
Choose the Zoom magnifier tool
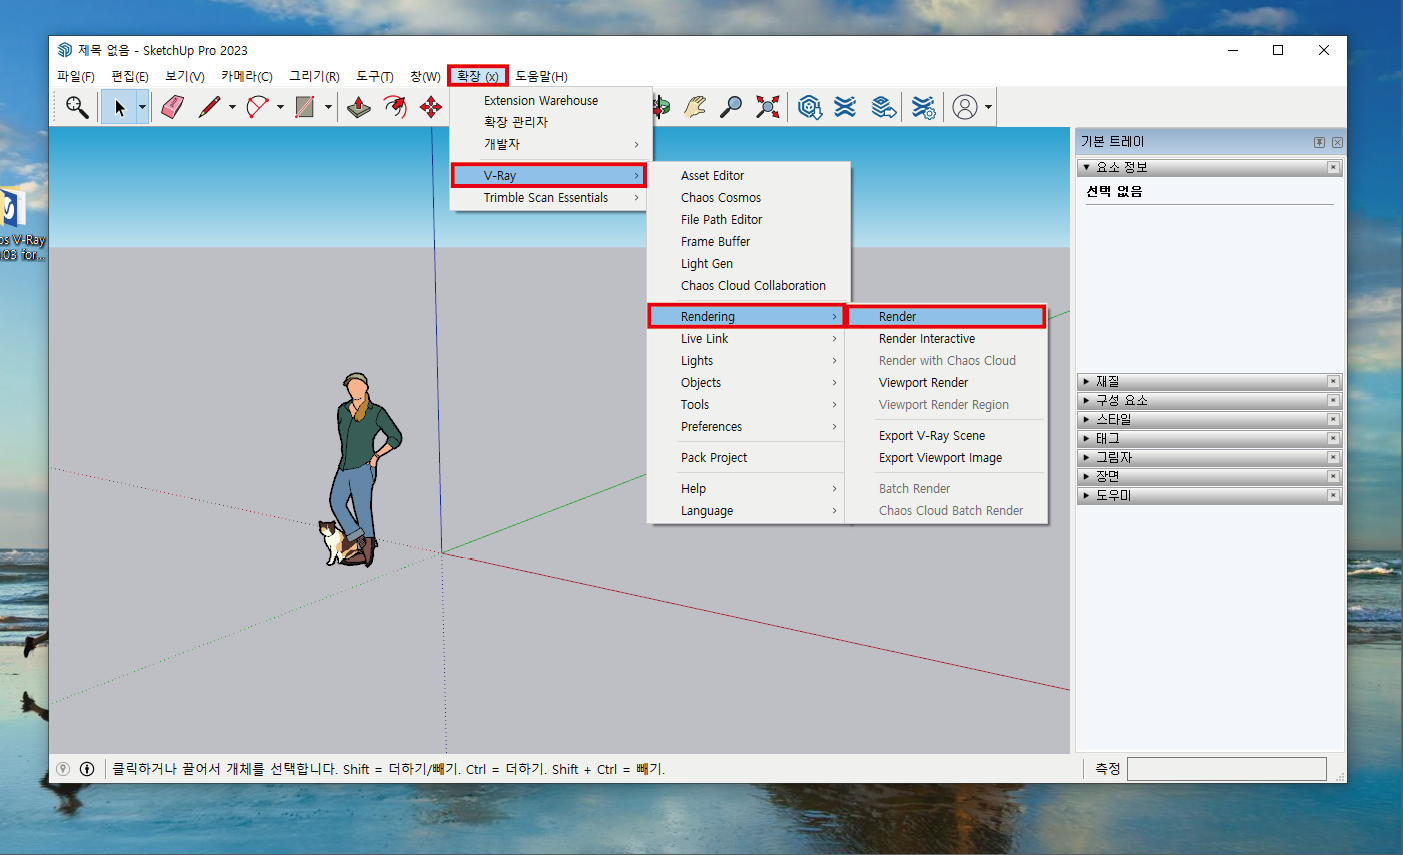point(731,107)
